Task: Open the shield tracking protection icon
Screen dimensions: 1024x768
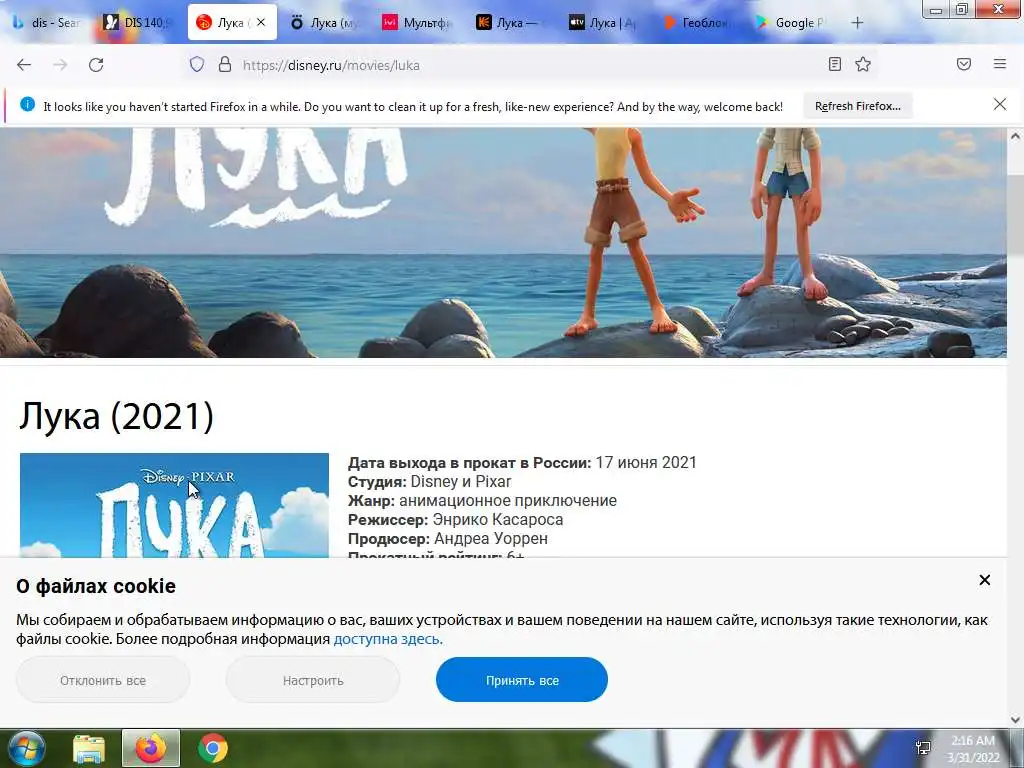Action: [x=197, y=65]
